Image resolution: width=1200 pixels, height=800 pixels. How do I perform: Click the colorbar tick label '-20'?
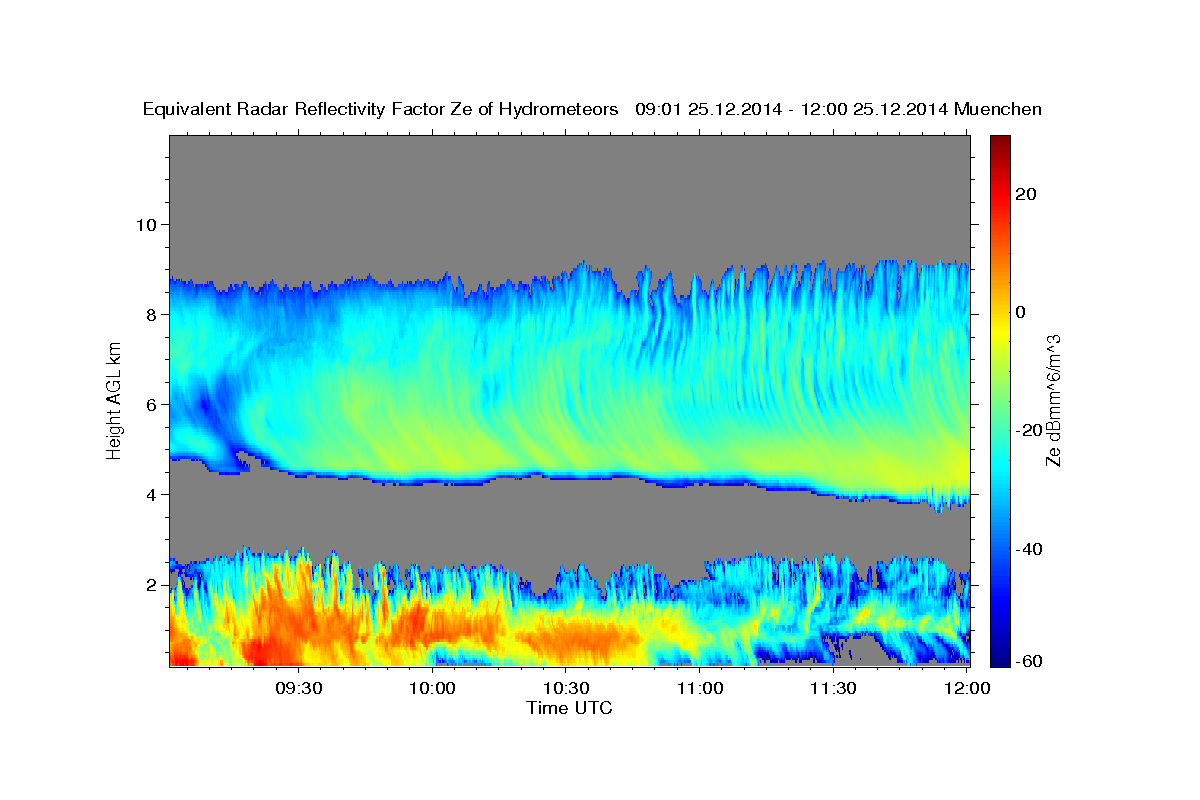coord(1031,430)
